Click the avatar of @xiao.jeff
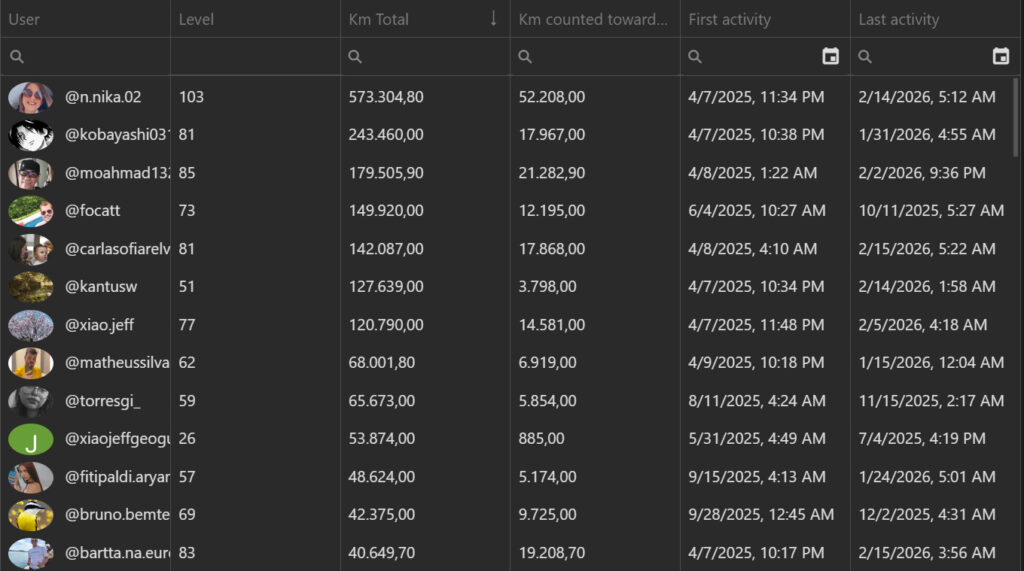The width and height of the screenshot is (1024, 571). click(31, 325)
